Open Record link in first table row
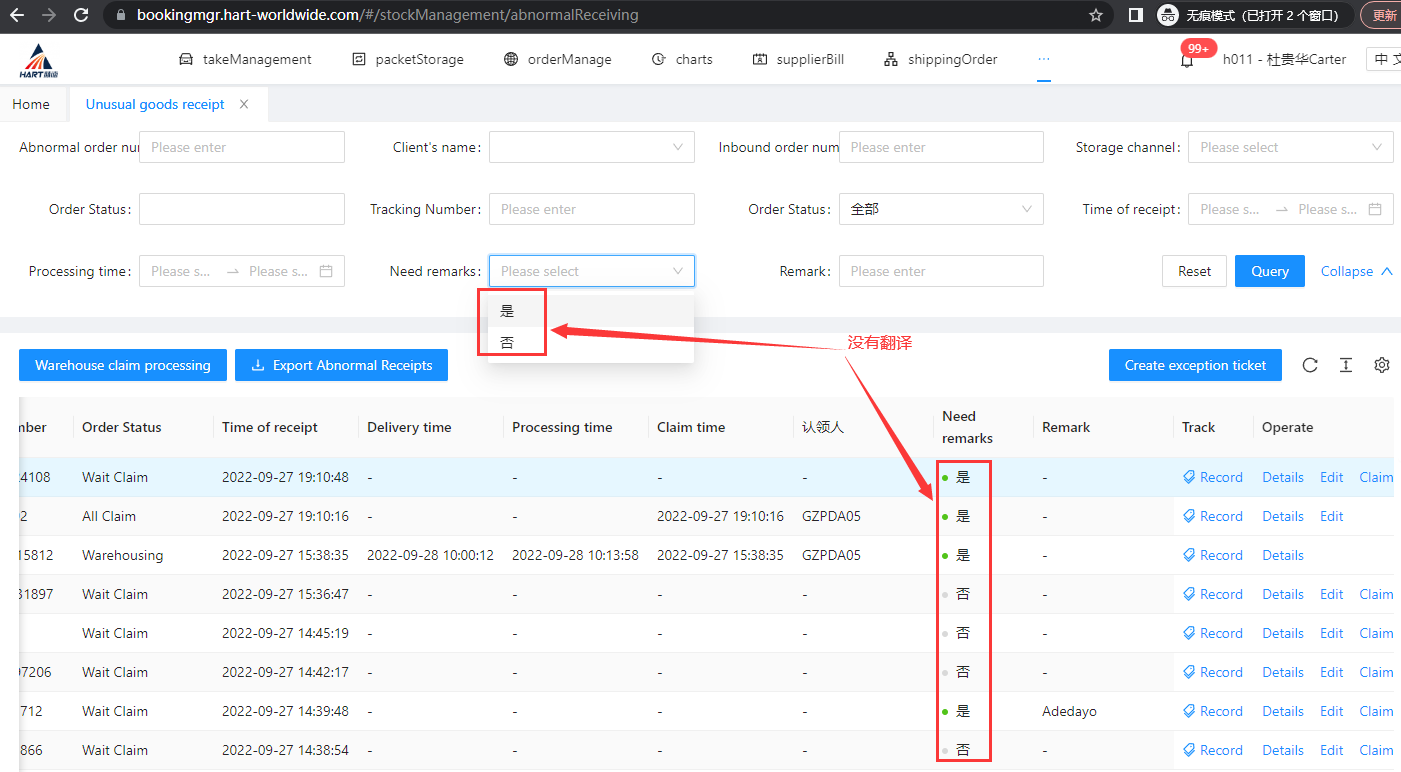 tap(1213, 477)
